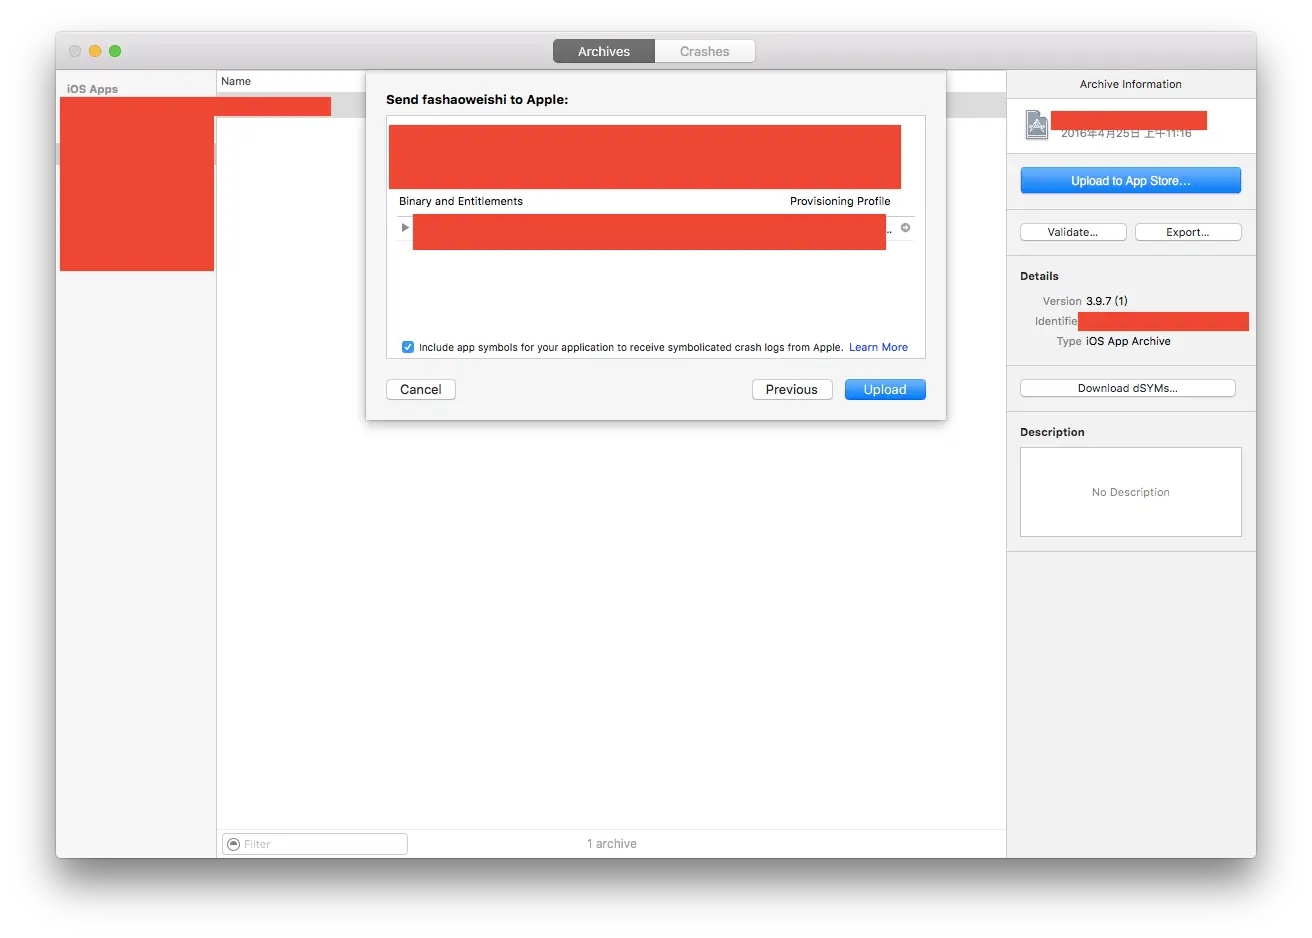Click the 1 archive status text

tap(612, 844)
